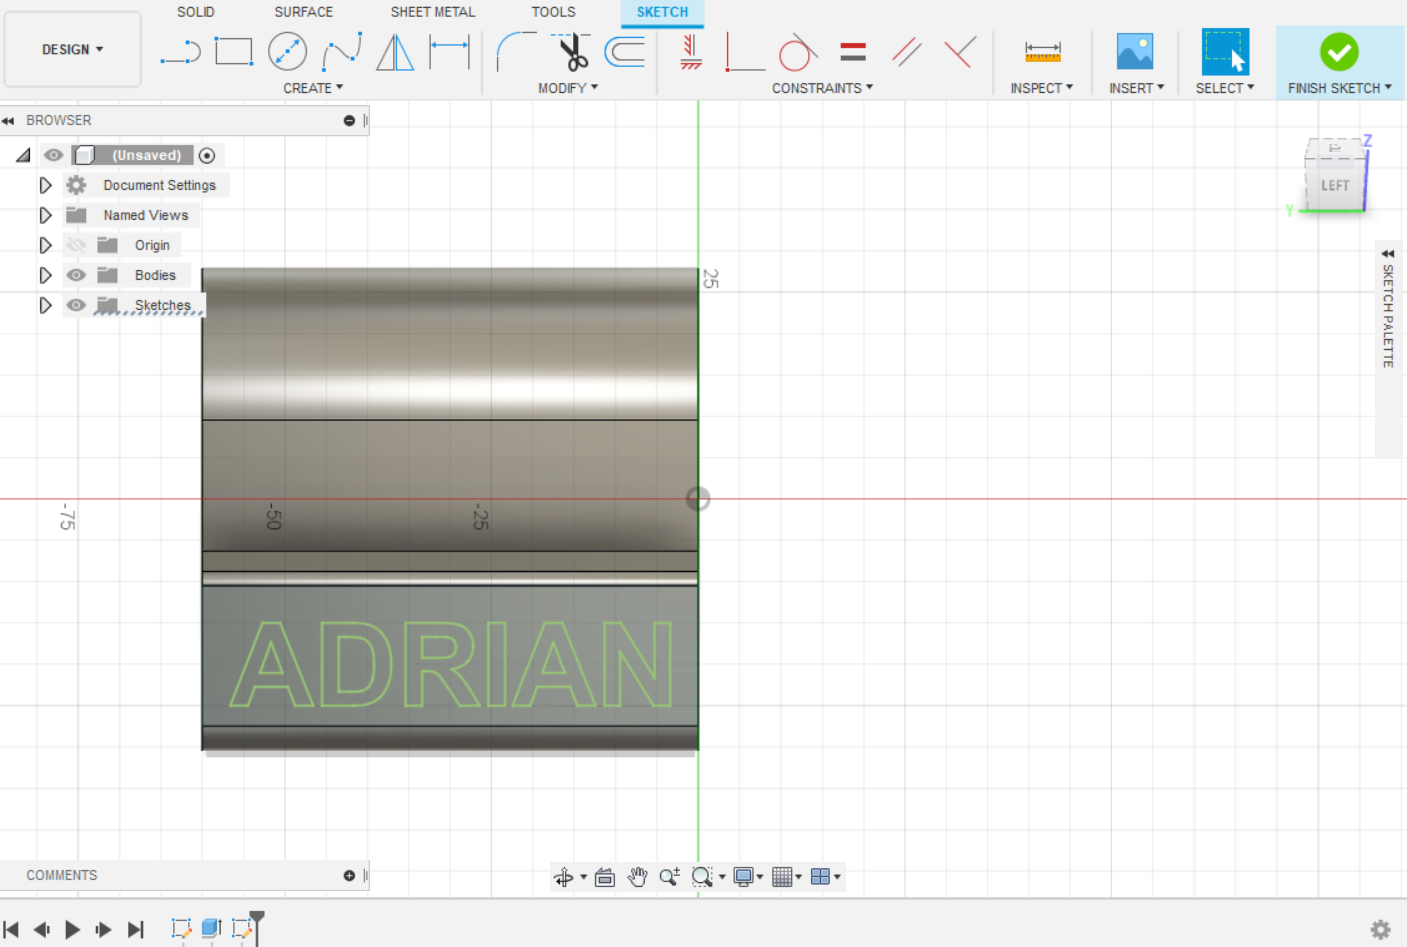Viewport: 1407px width, 947px height.
Task: Select the Sketch Dimension tool
Action: (x=449, y=51)
